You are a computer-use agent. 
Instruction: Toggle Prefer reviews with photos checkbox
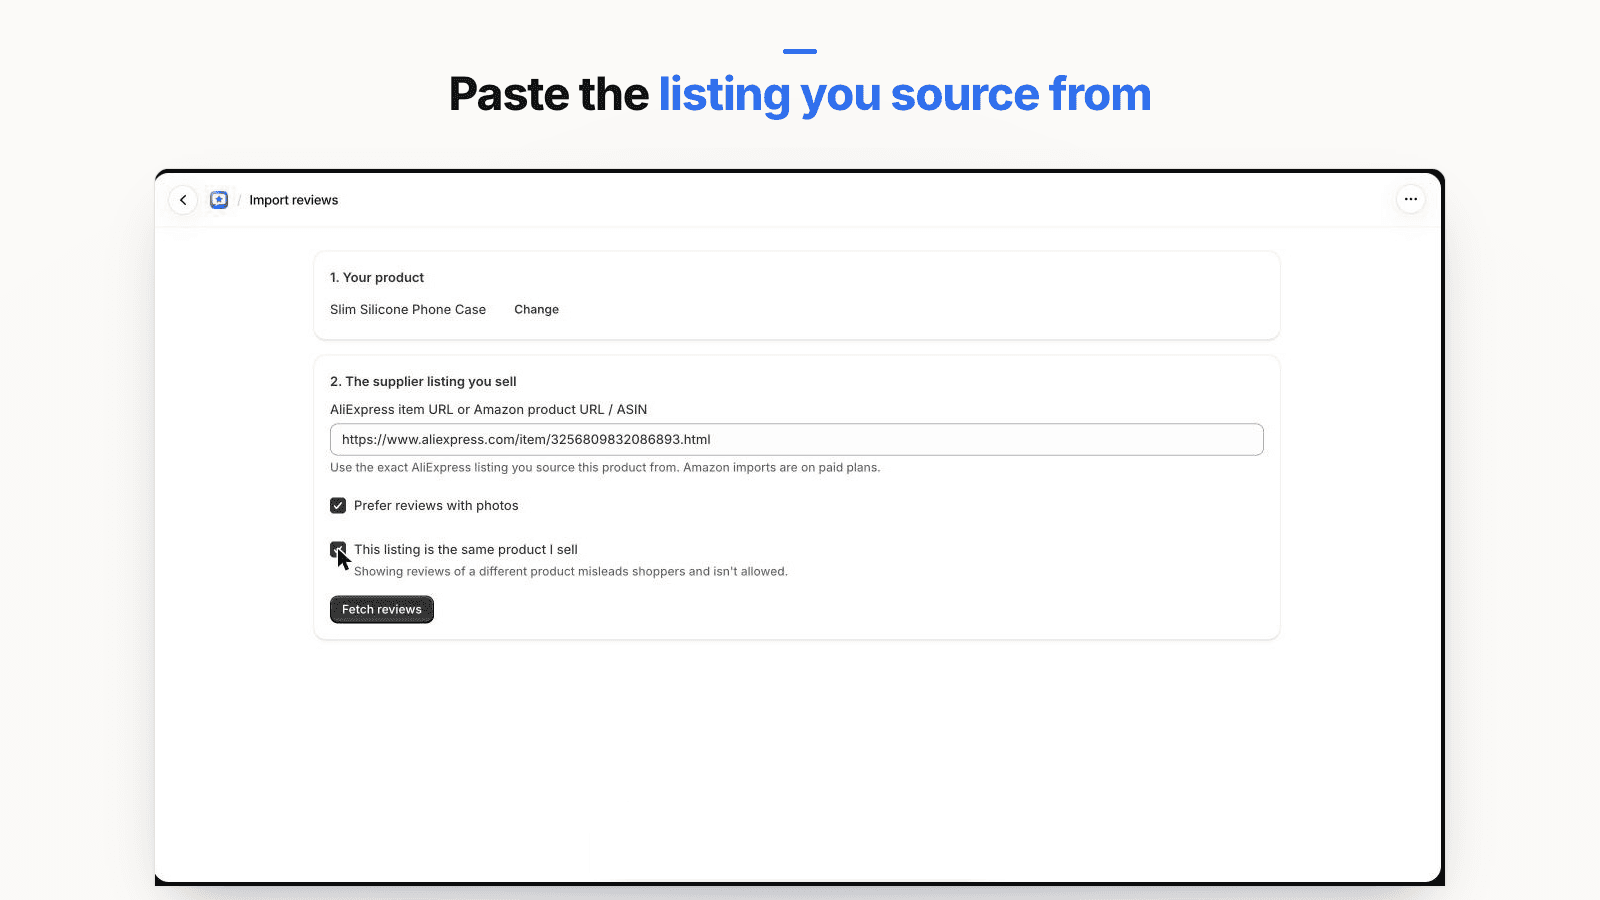[338, 506]
